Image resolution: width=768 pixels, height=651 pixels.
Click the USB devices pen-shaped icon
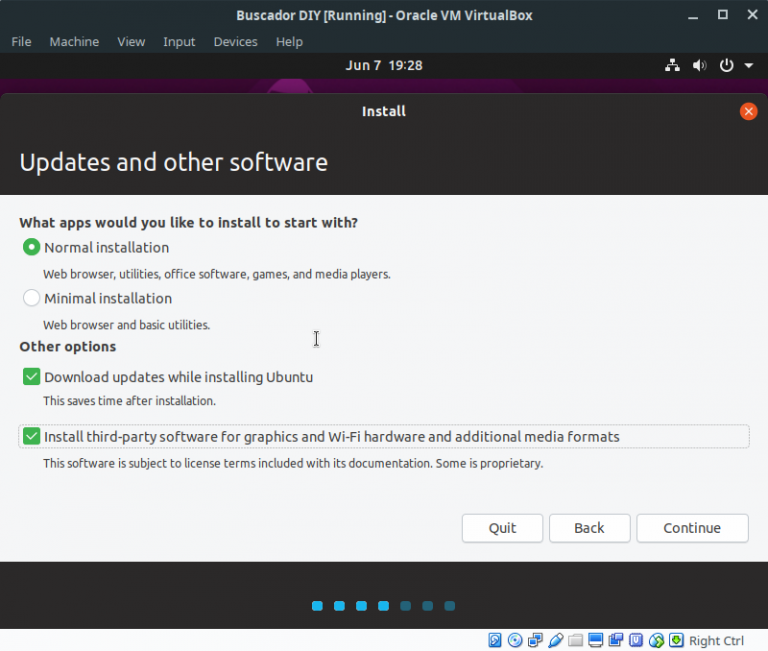pyautogui.click(x=555, y=640)
